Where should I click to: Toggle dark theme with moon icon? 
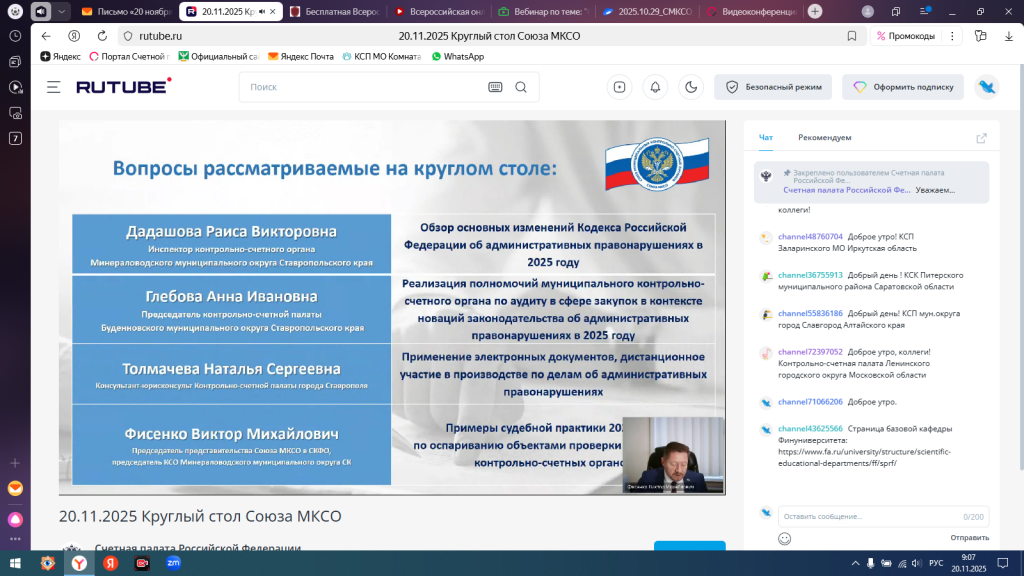690,87
